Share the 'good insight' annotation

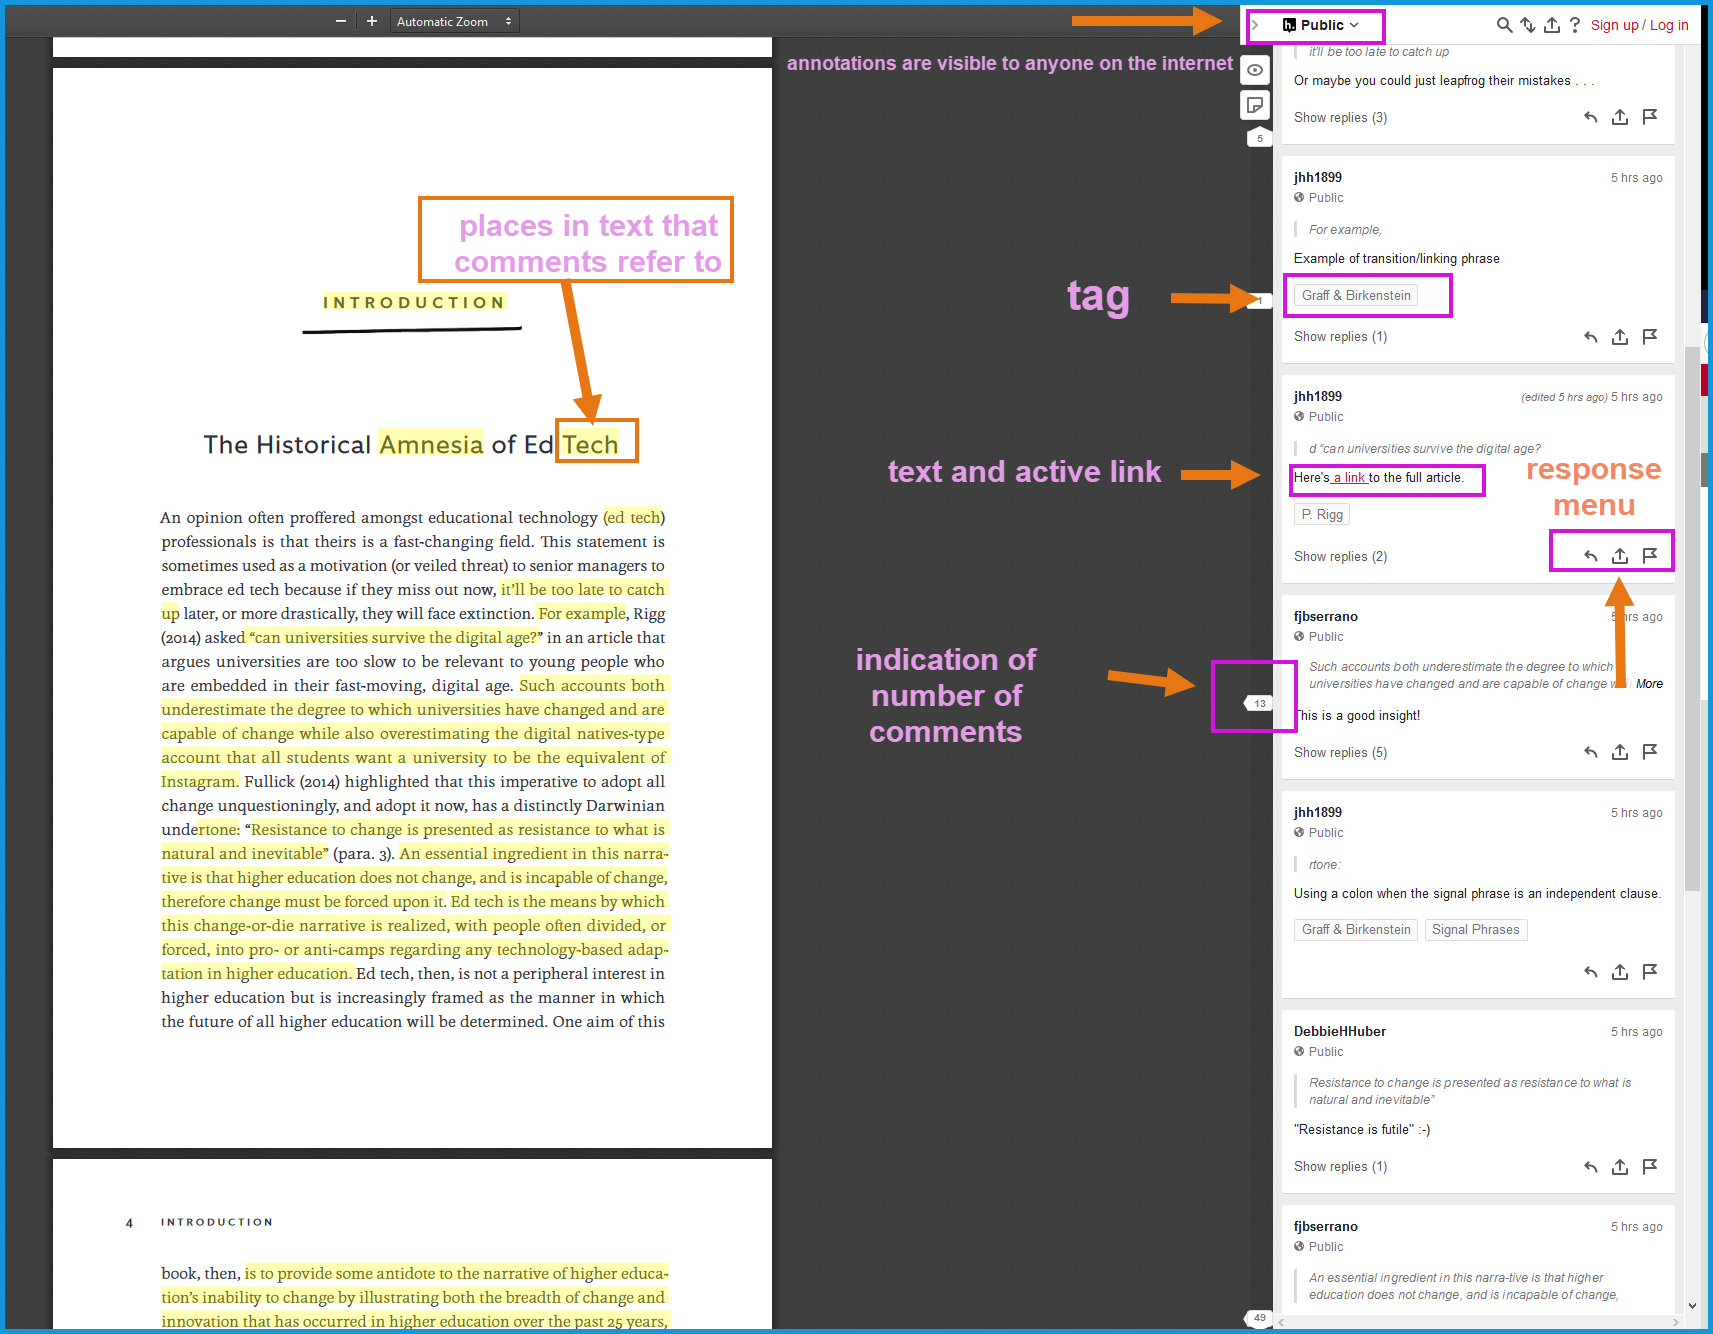(x=1620, y=752)
